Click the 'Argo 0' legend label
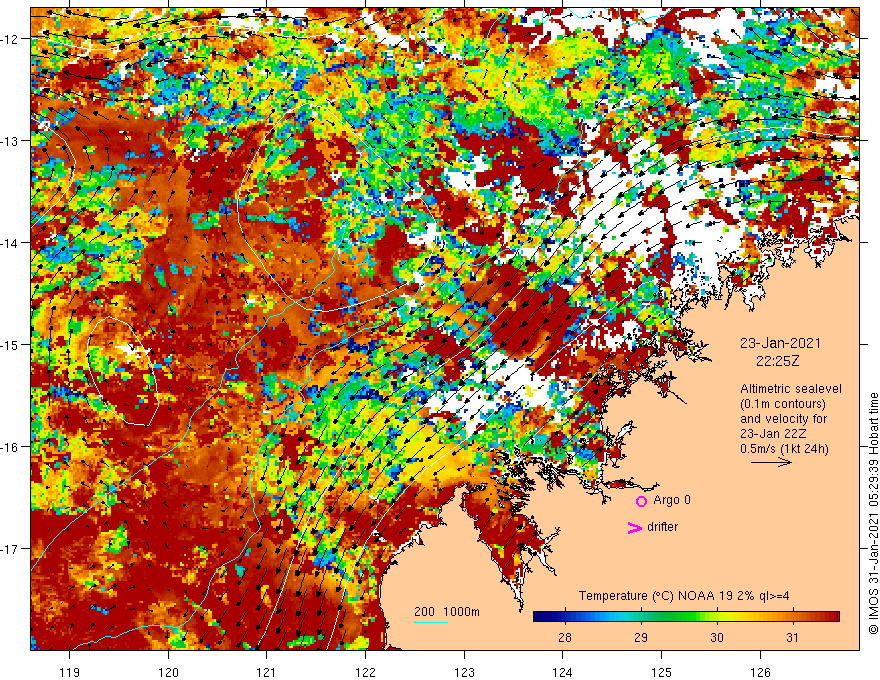The image size is (880, 680). 672,500
